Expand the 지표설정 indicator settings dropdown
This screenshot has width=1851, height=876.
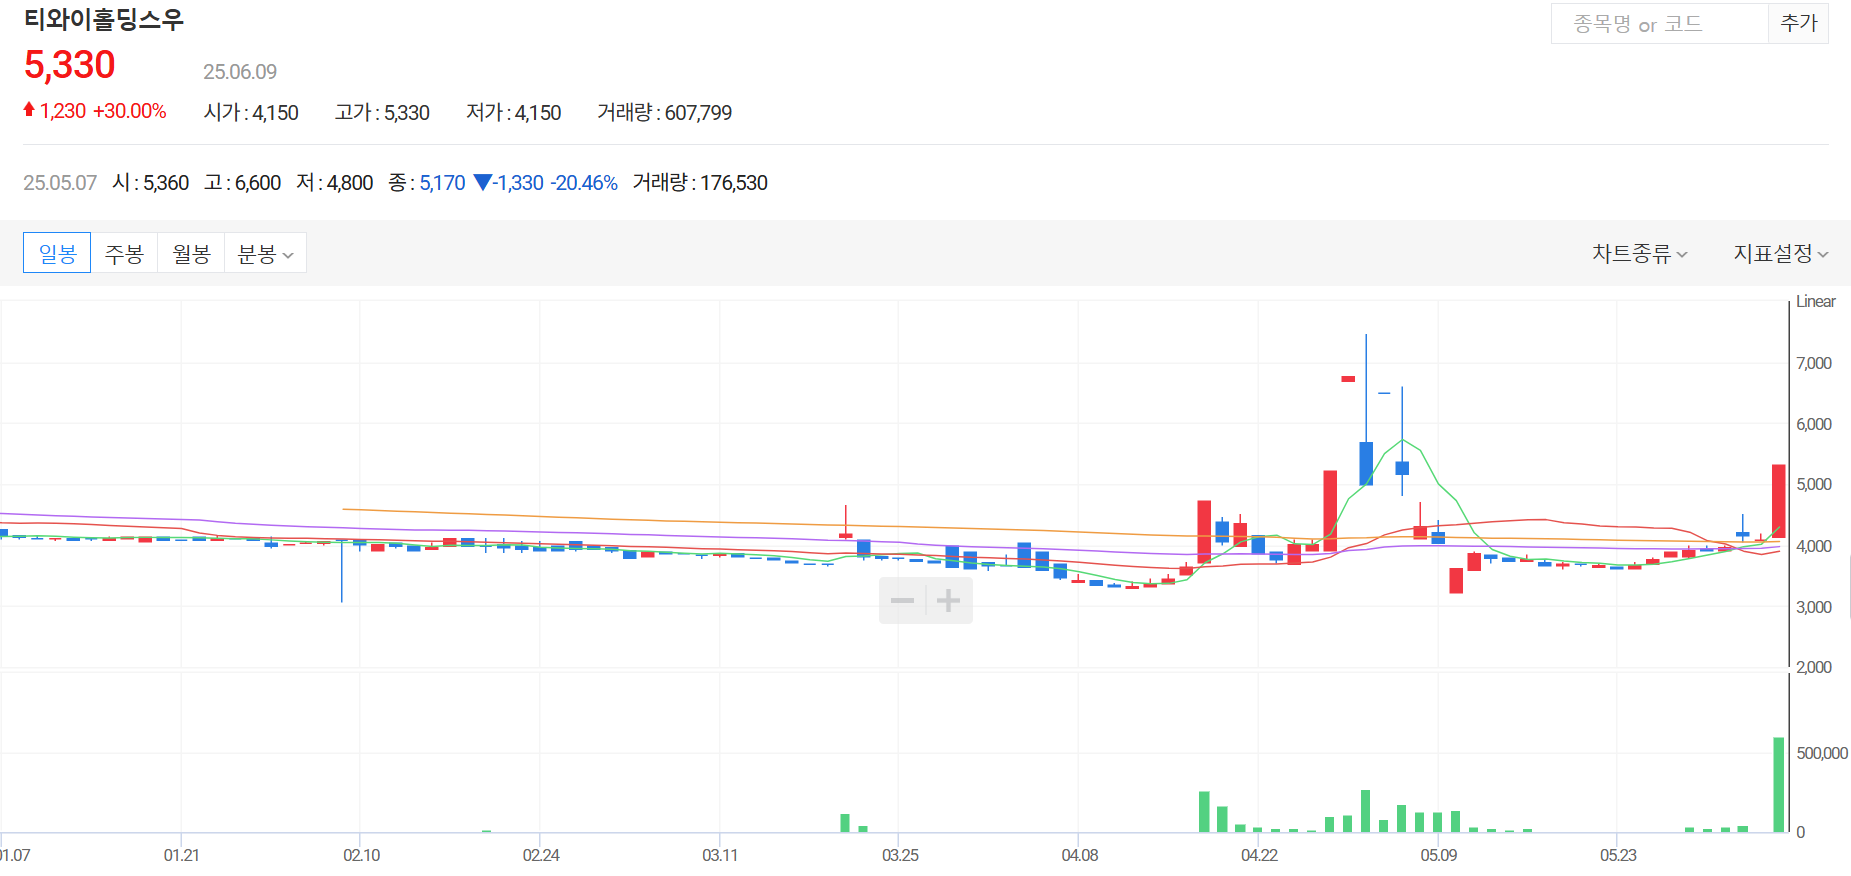1781,254
